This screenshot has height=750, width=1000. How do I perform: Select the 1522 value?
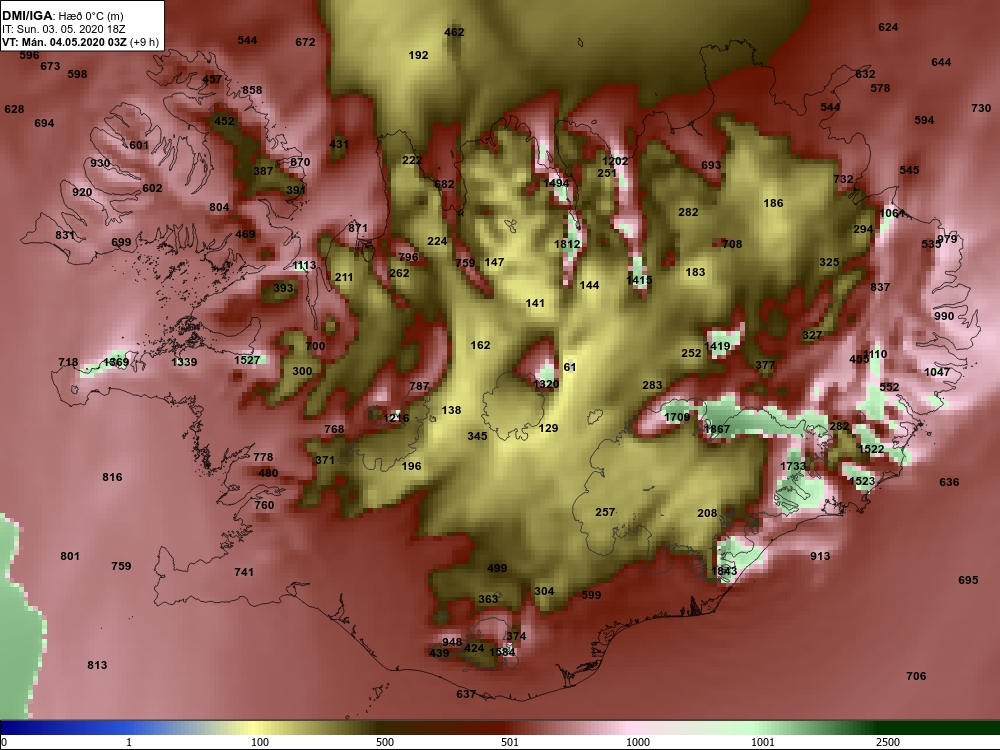(871, 449)
